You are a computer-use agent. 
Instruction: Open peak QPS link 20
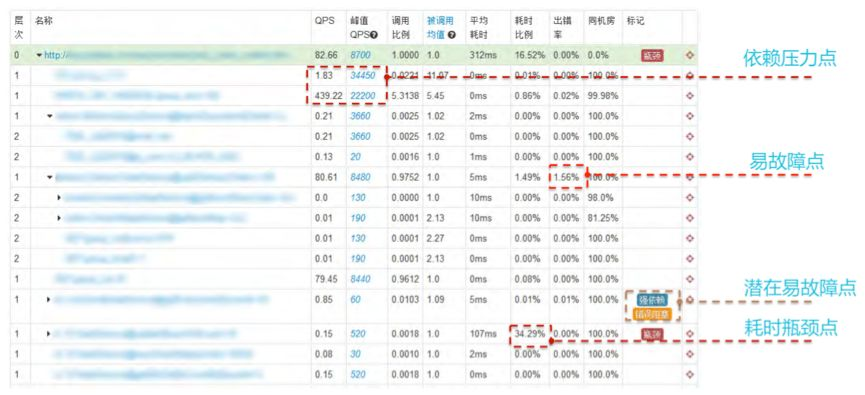click(x=355, y=157)
